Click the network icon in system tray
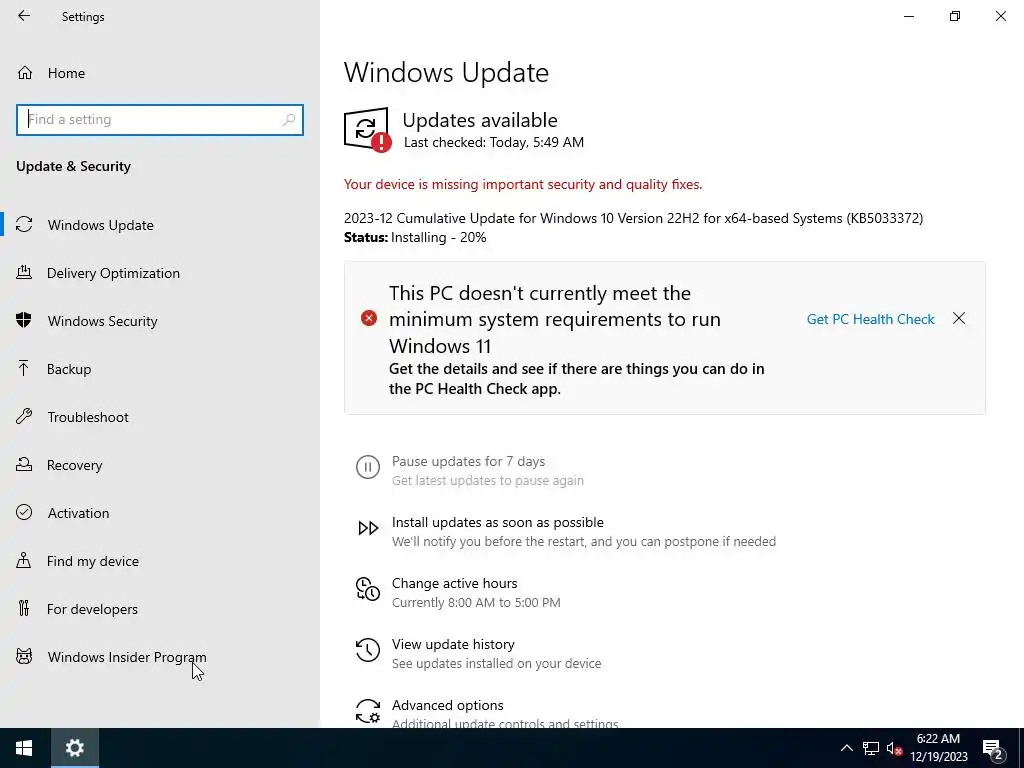 point(871,748)
